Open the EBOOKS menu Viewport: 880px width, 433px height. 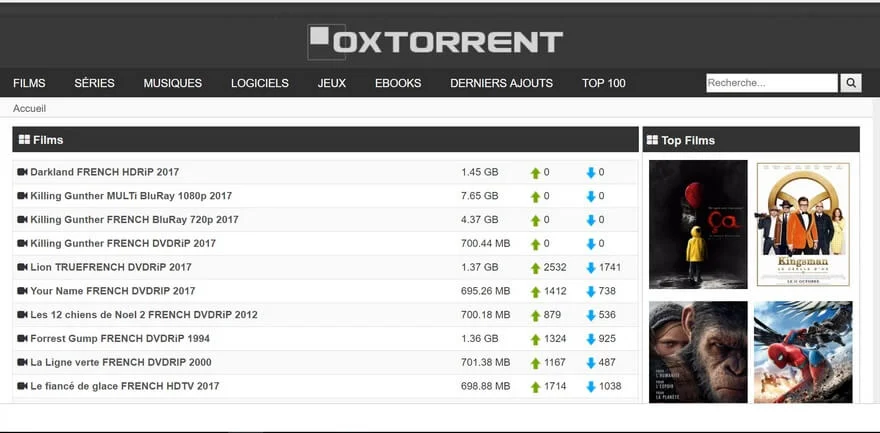(x=398, y=83)
